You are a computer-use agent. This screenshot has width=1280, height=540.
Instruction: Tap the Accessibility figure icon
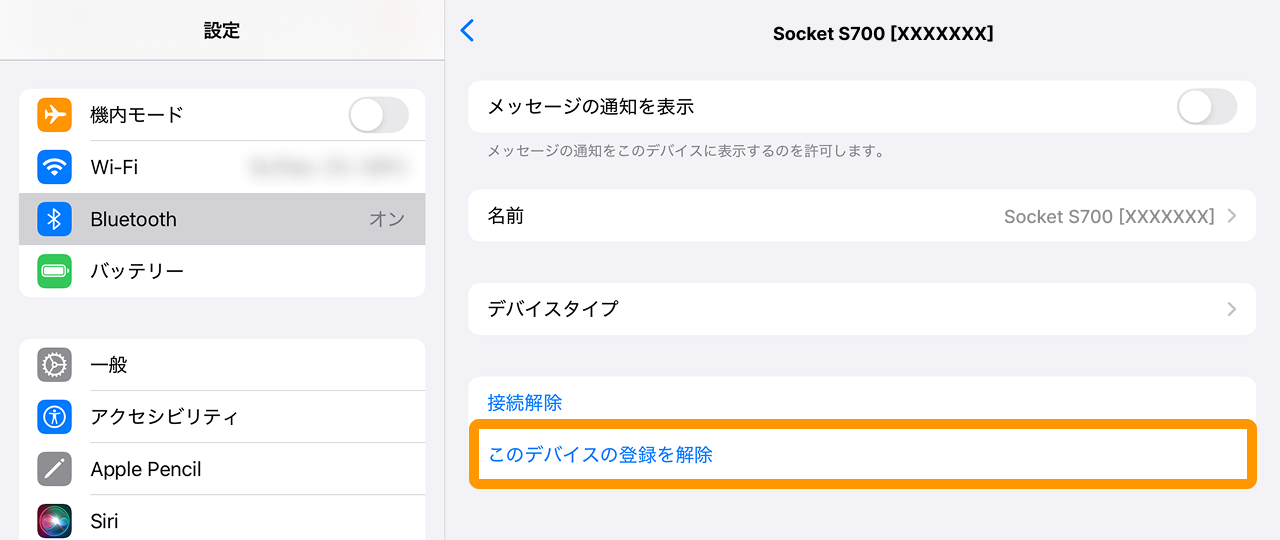(x=55, y=417)
